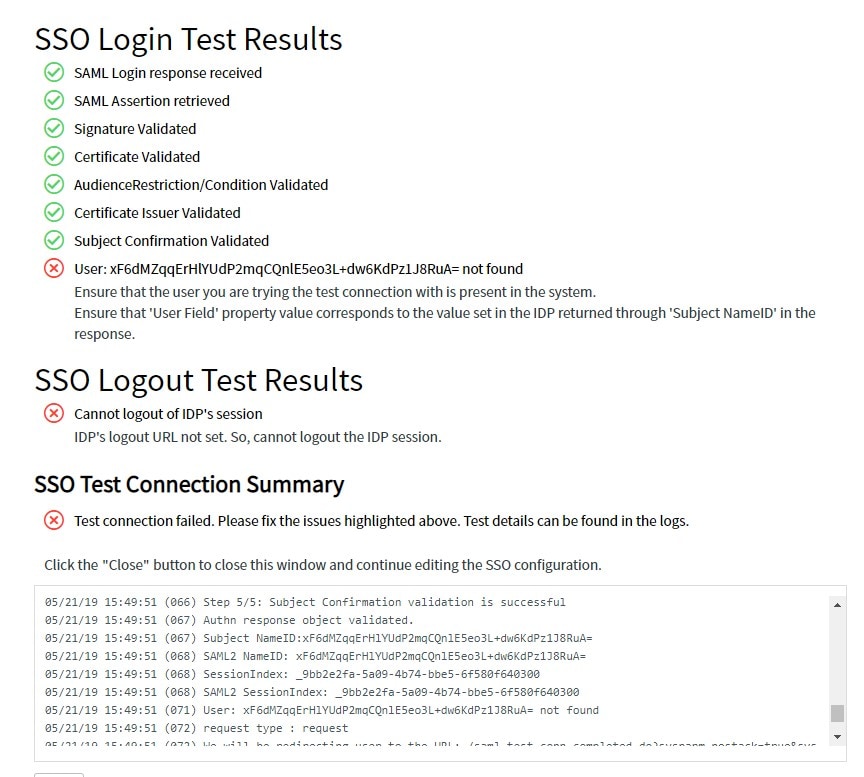Viewport: 864px width, 777px height.
Task: Click the SSO Login Test Results heading
Action: pyautogui.click(x=188, y=39)
